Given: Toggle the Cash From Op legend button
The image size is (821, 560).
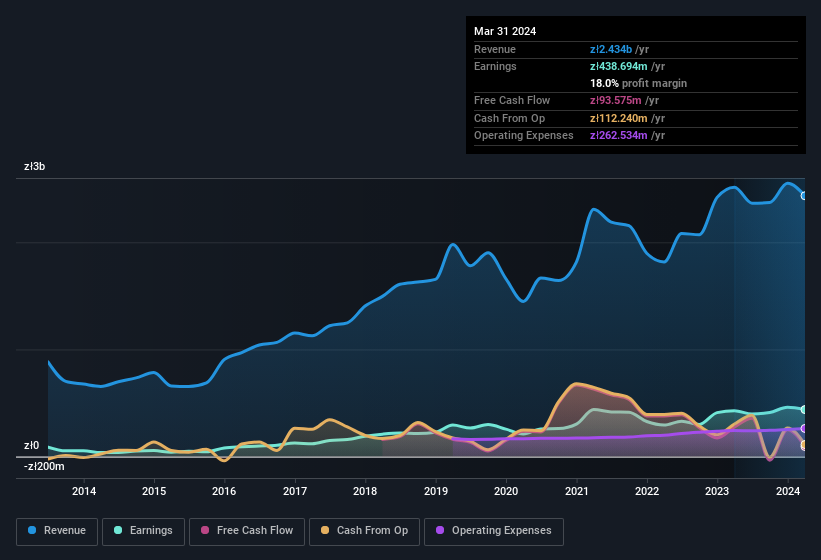Looking at the screenshot, I should (364, 531).
